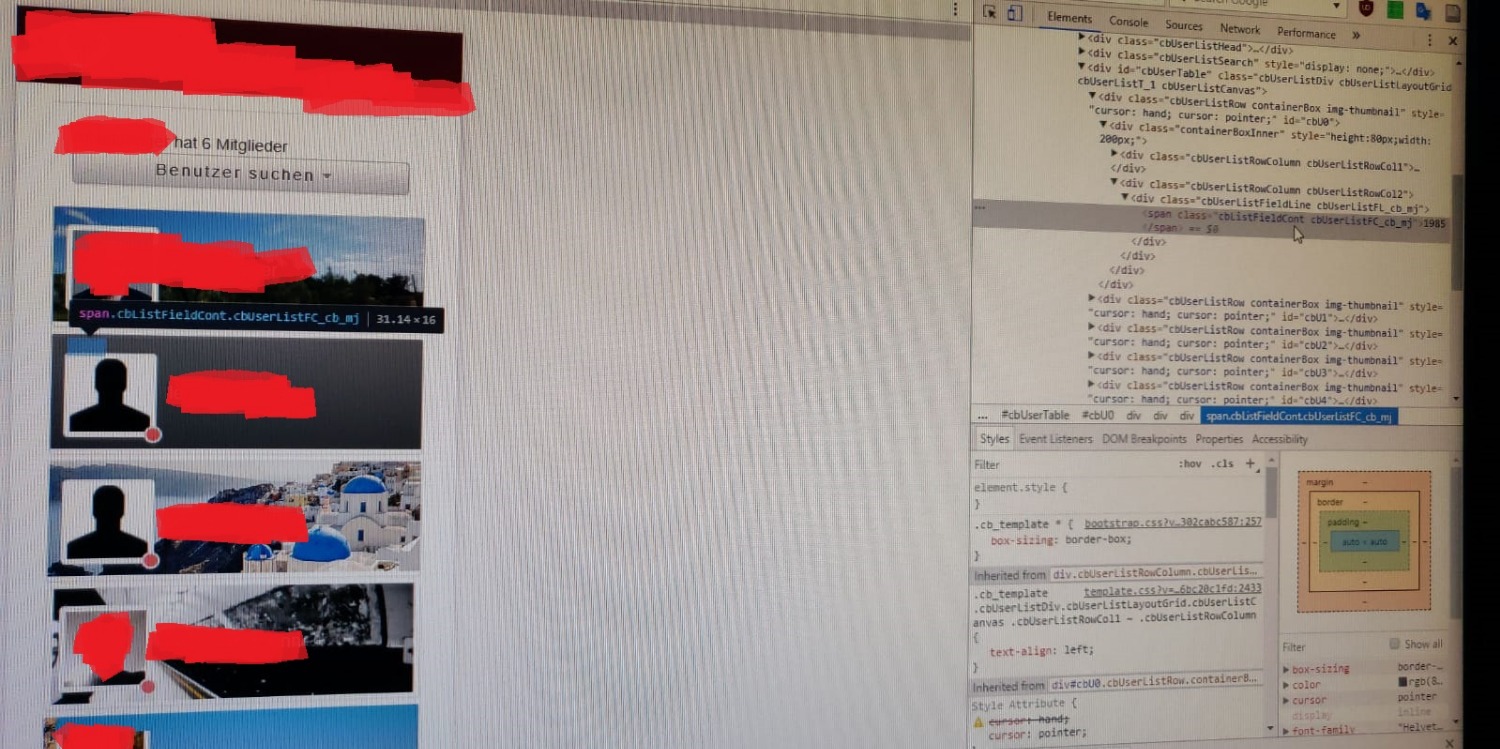This screenshot has width=1500, height=749.
Task: Collapse the cbUserListRowCol2 div node
Action: 1114,182
